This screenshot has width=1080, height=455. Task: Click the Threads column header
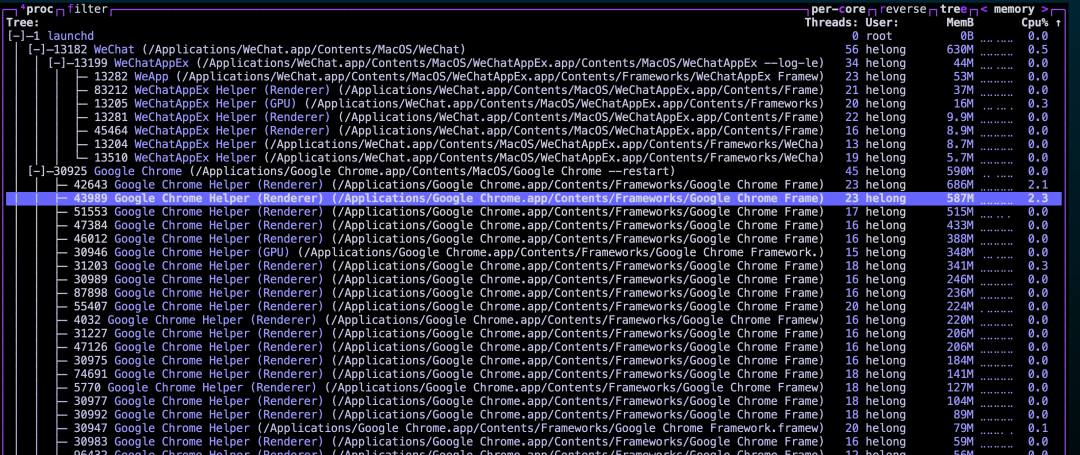(830, 22)
